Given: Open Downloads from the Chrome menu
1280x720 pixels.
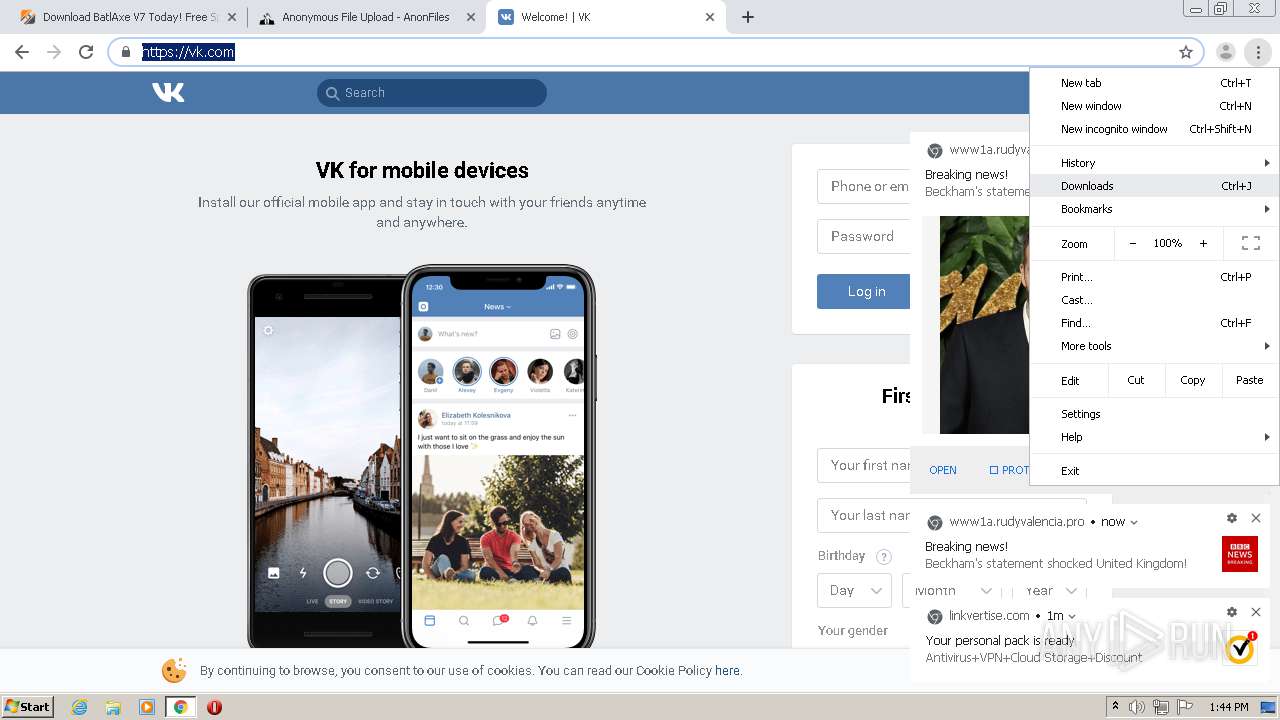Looking at the screenshot, I should tap(1154, 186).
